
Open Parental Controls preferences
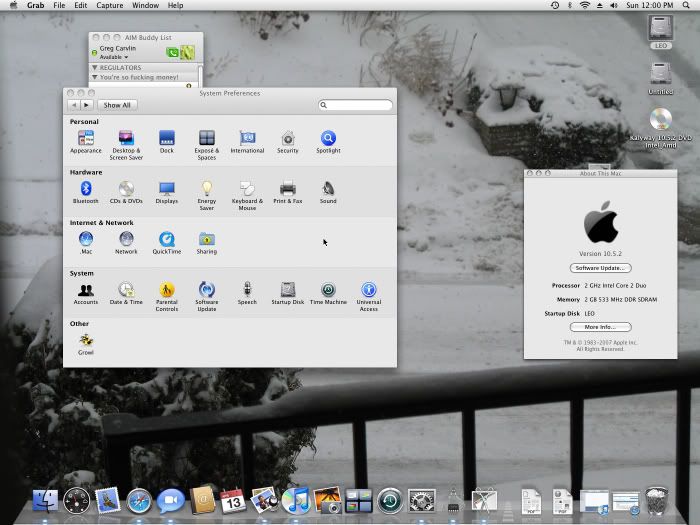(167, 296)
